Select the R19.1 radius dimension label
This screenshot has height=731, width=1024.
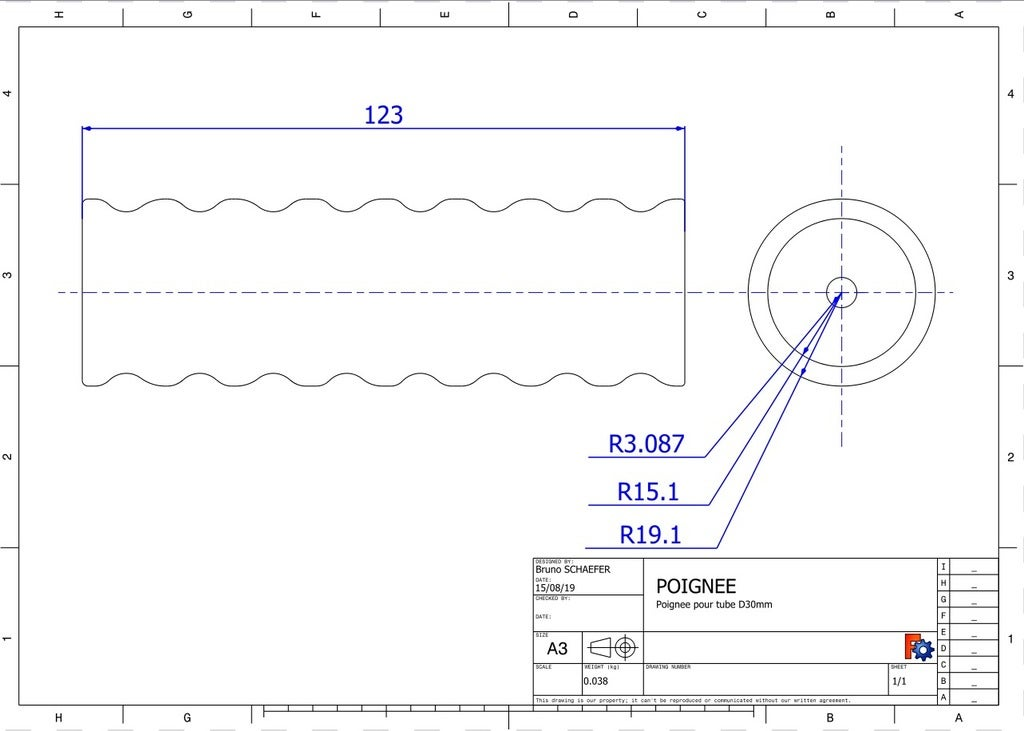pyautogui.click(x=650, y=535)
